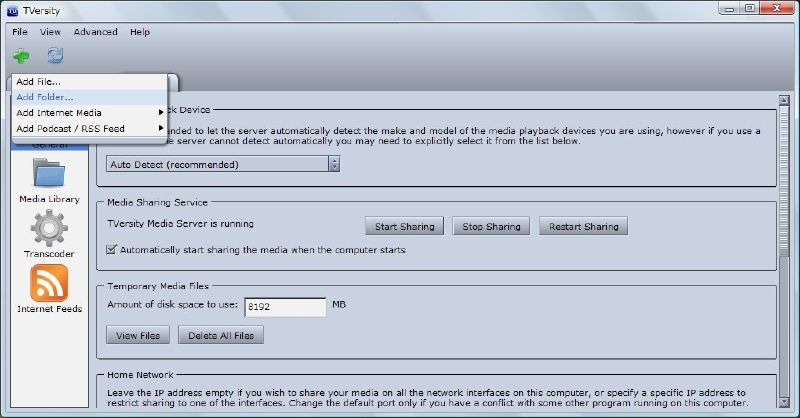Expand the Add Internet Media submenu arrow
This screenshot has height=418, width=800.
161,112
